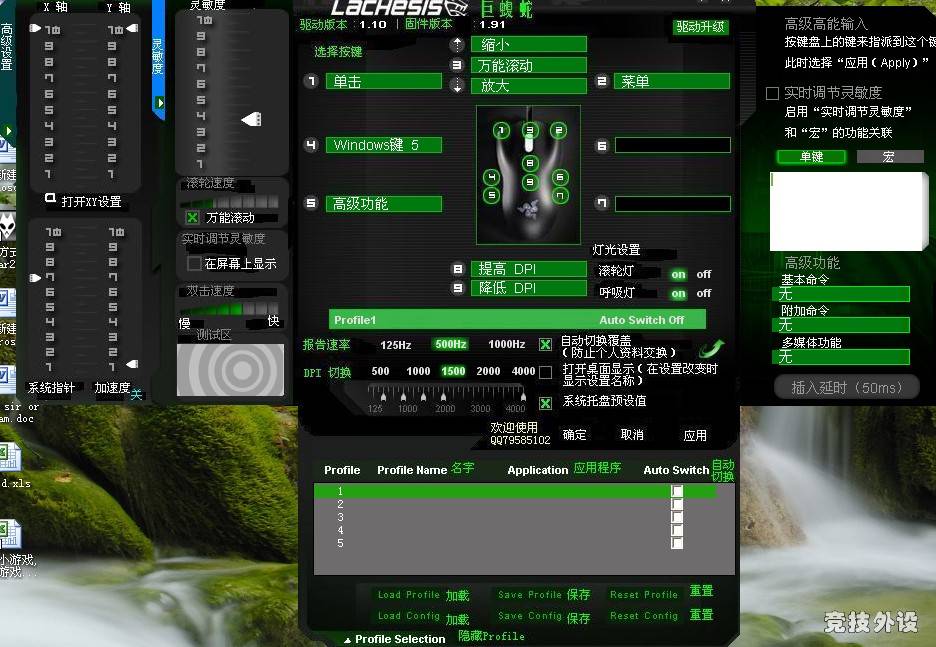936x647 pixels.
Task: Click the green arrow icon near 自动切换覆盖
Action: click(711, 348)
